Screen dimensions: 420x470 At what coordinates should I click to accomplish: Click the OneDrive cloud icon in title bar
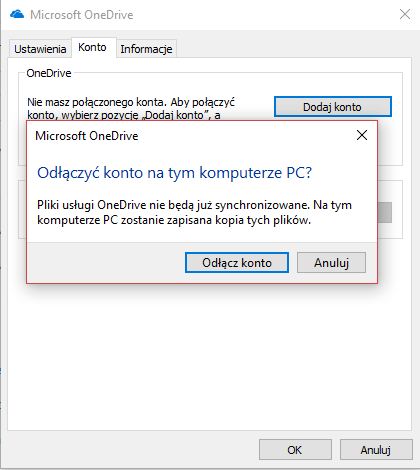(17, 14)
